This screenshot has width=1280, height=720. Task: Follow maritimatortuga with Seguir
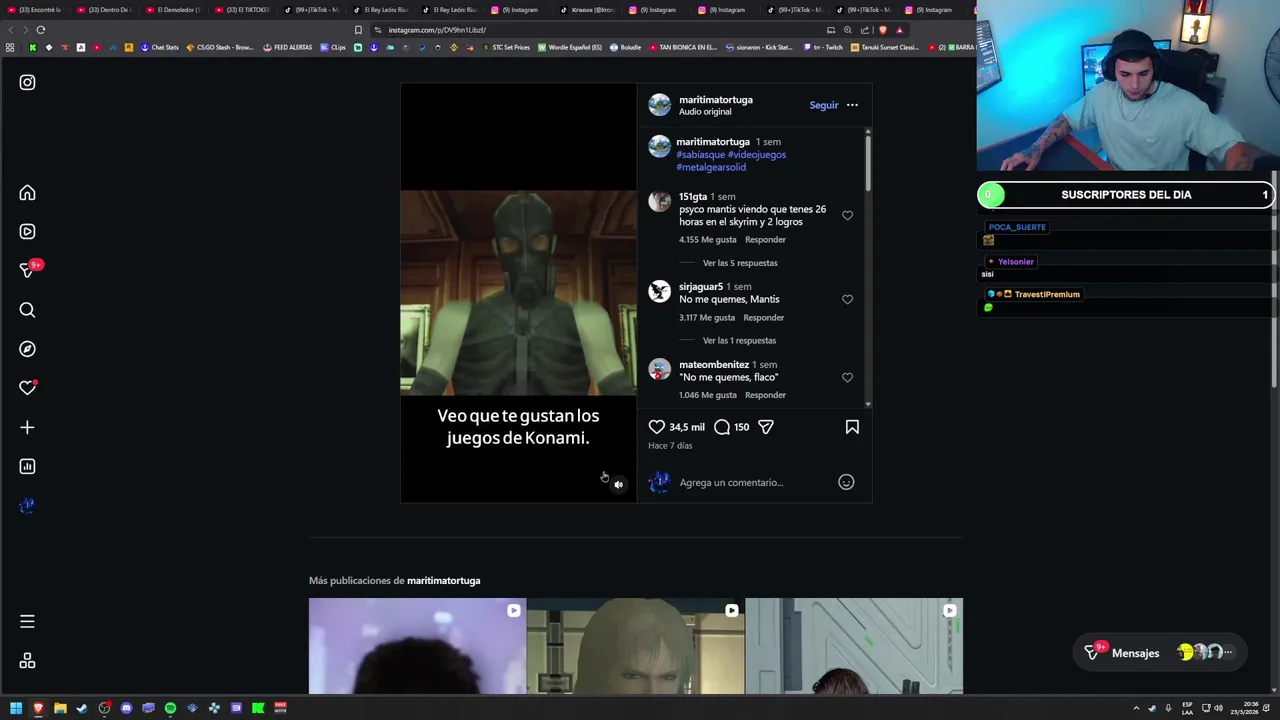[x=824, y=105]
